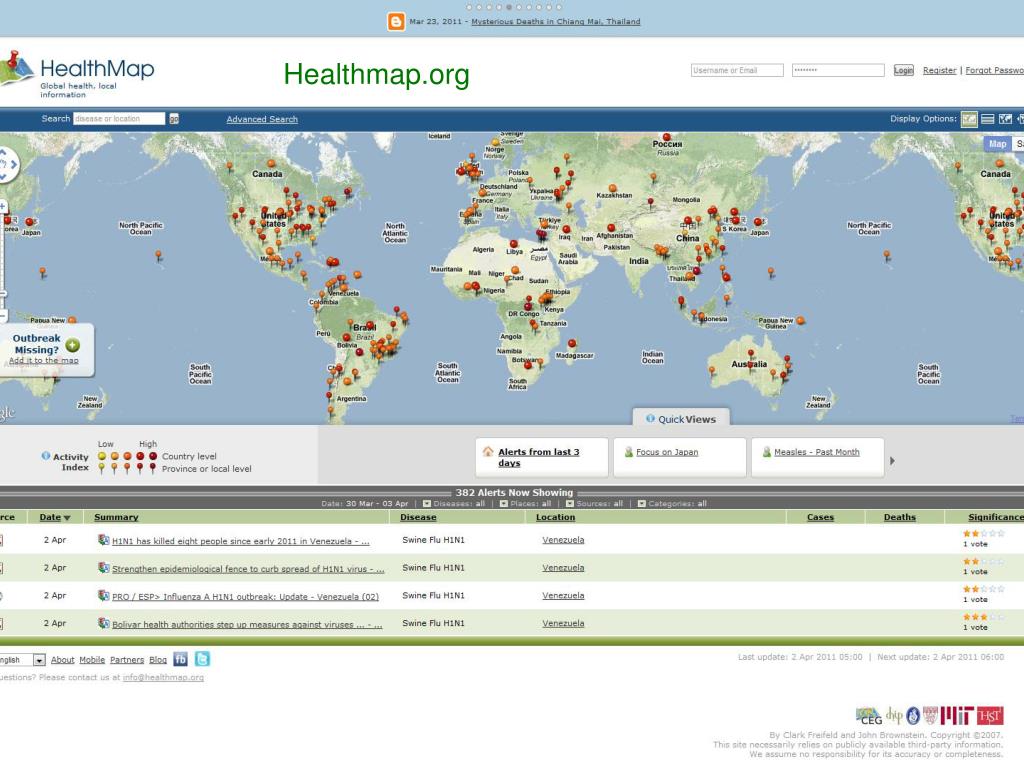Image resolution: width=1024 pixels, height=768 pixels.
Task: Open Mysterious Deaths in Chiang Mai headline
Action: click(556, 22)
